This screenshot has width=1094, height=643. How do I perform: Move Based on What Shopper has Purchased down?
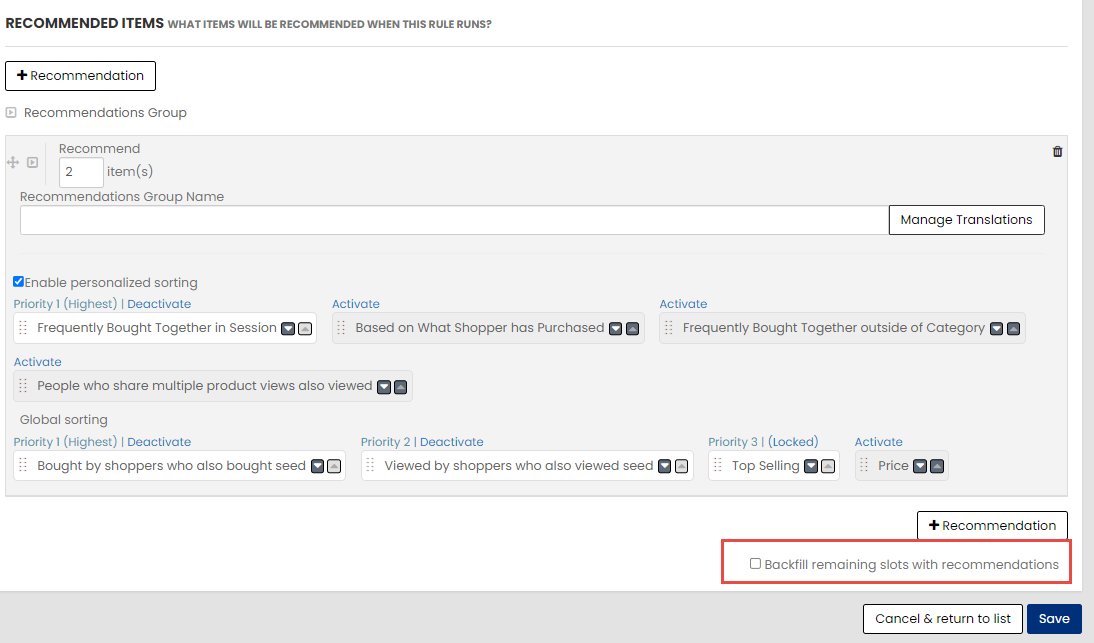[615, 328]
